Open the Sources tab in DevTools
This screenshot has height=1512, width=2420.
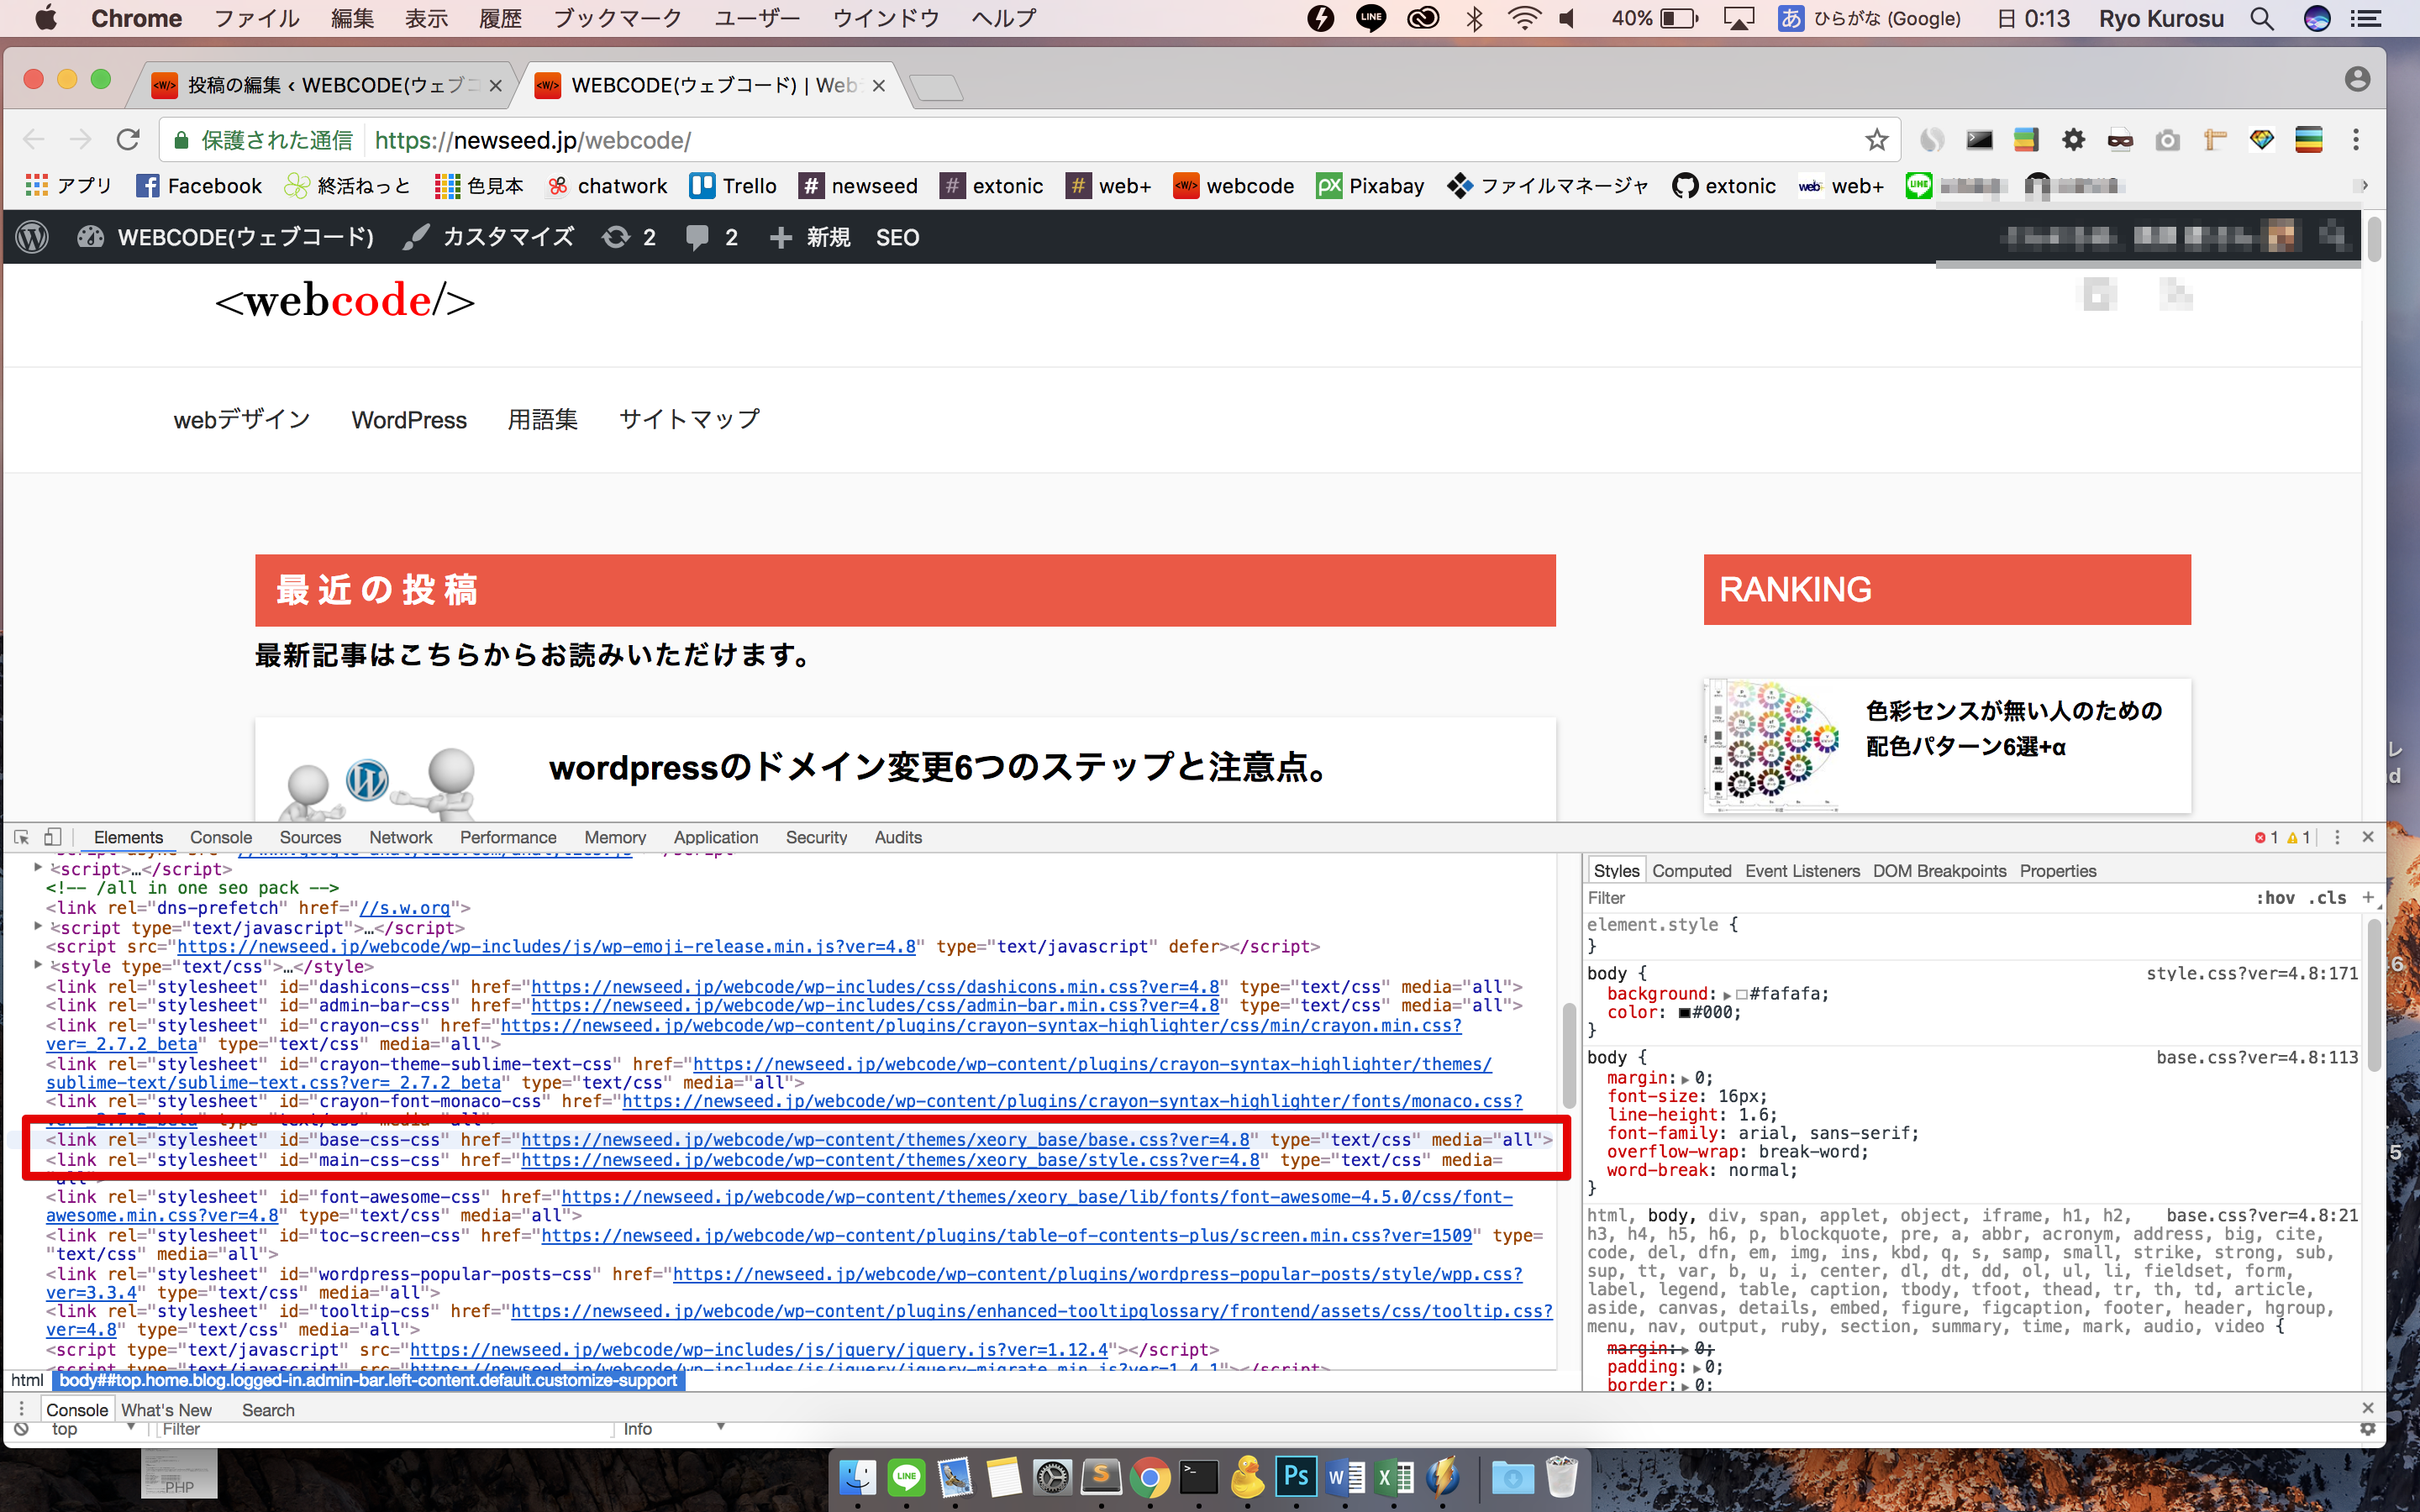(310, 838)
